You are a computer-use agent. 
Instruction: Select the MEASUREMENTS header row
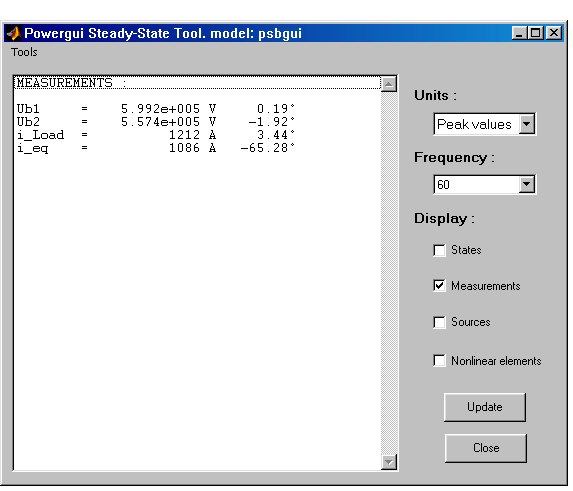197,83
